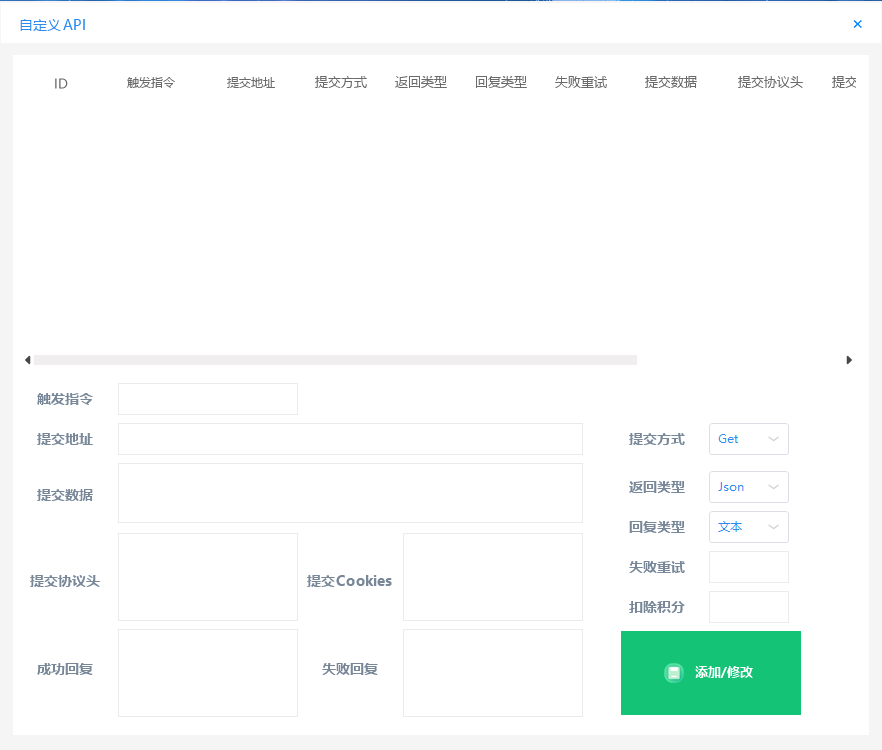
Task: Close the 自定义 API dialog
Action: 858,24
